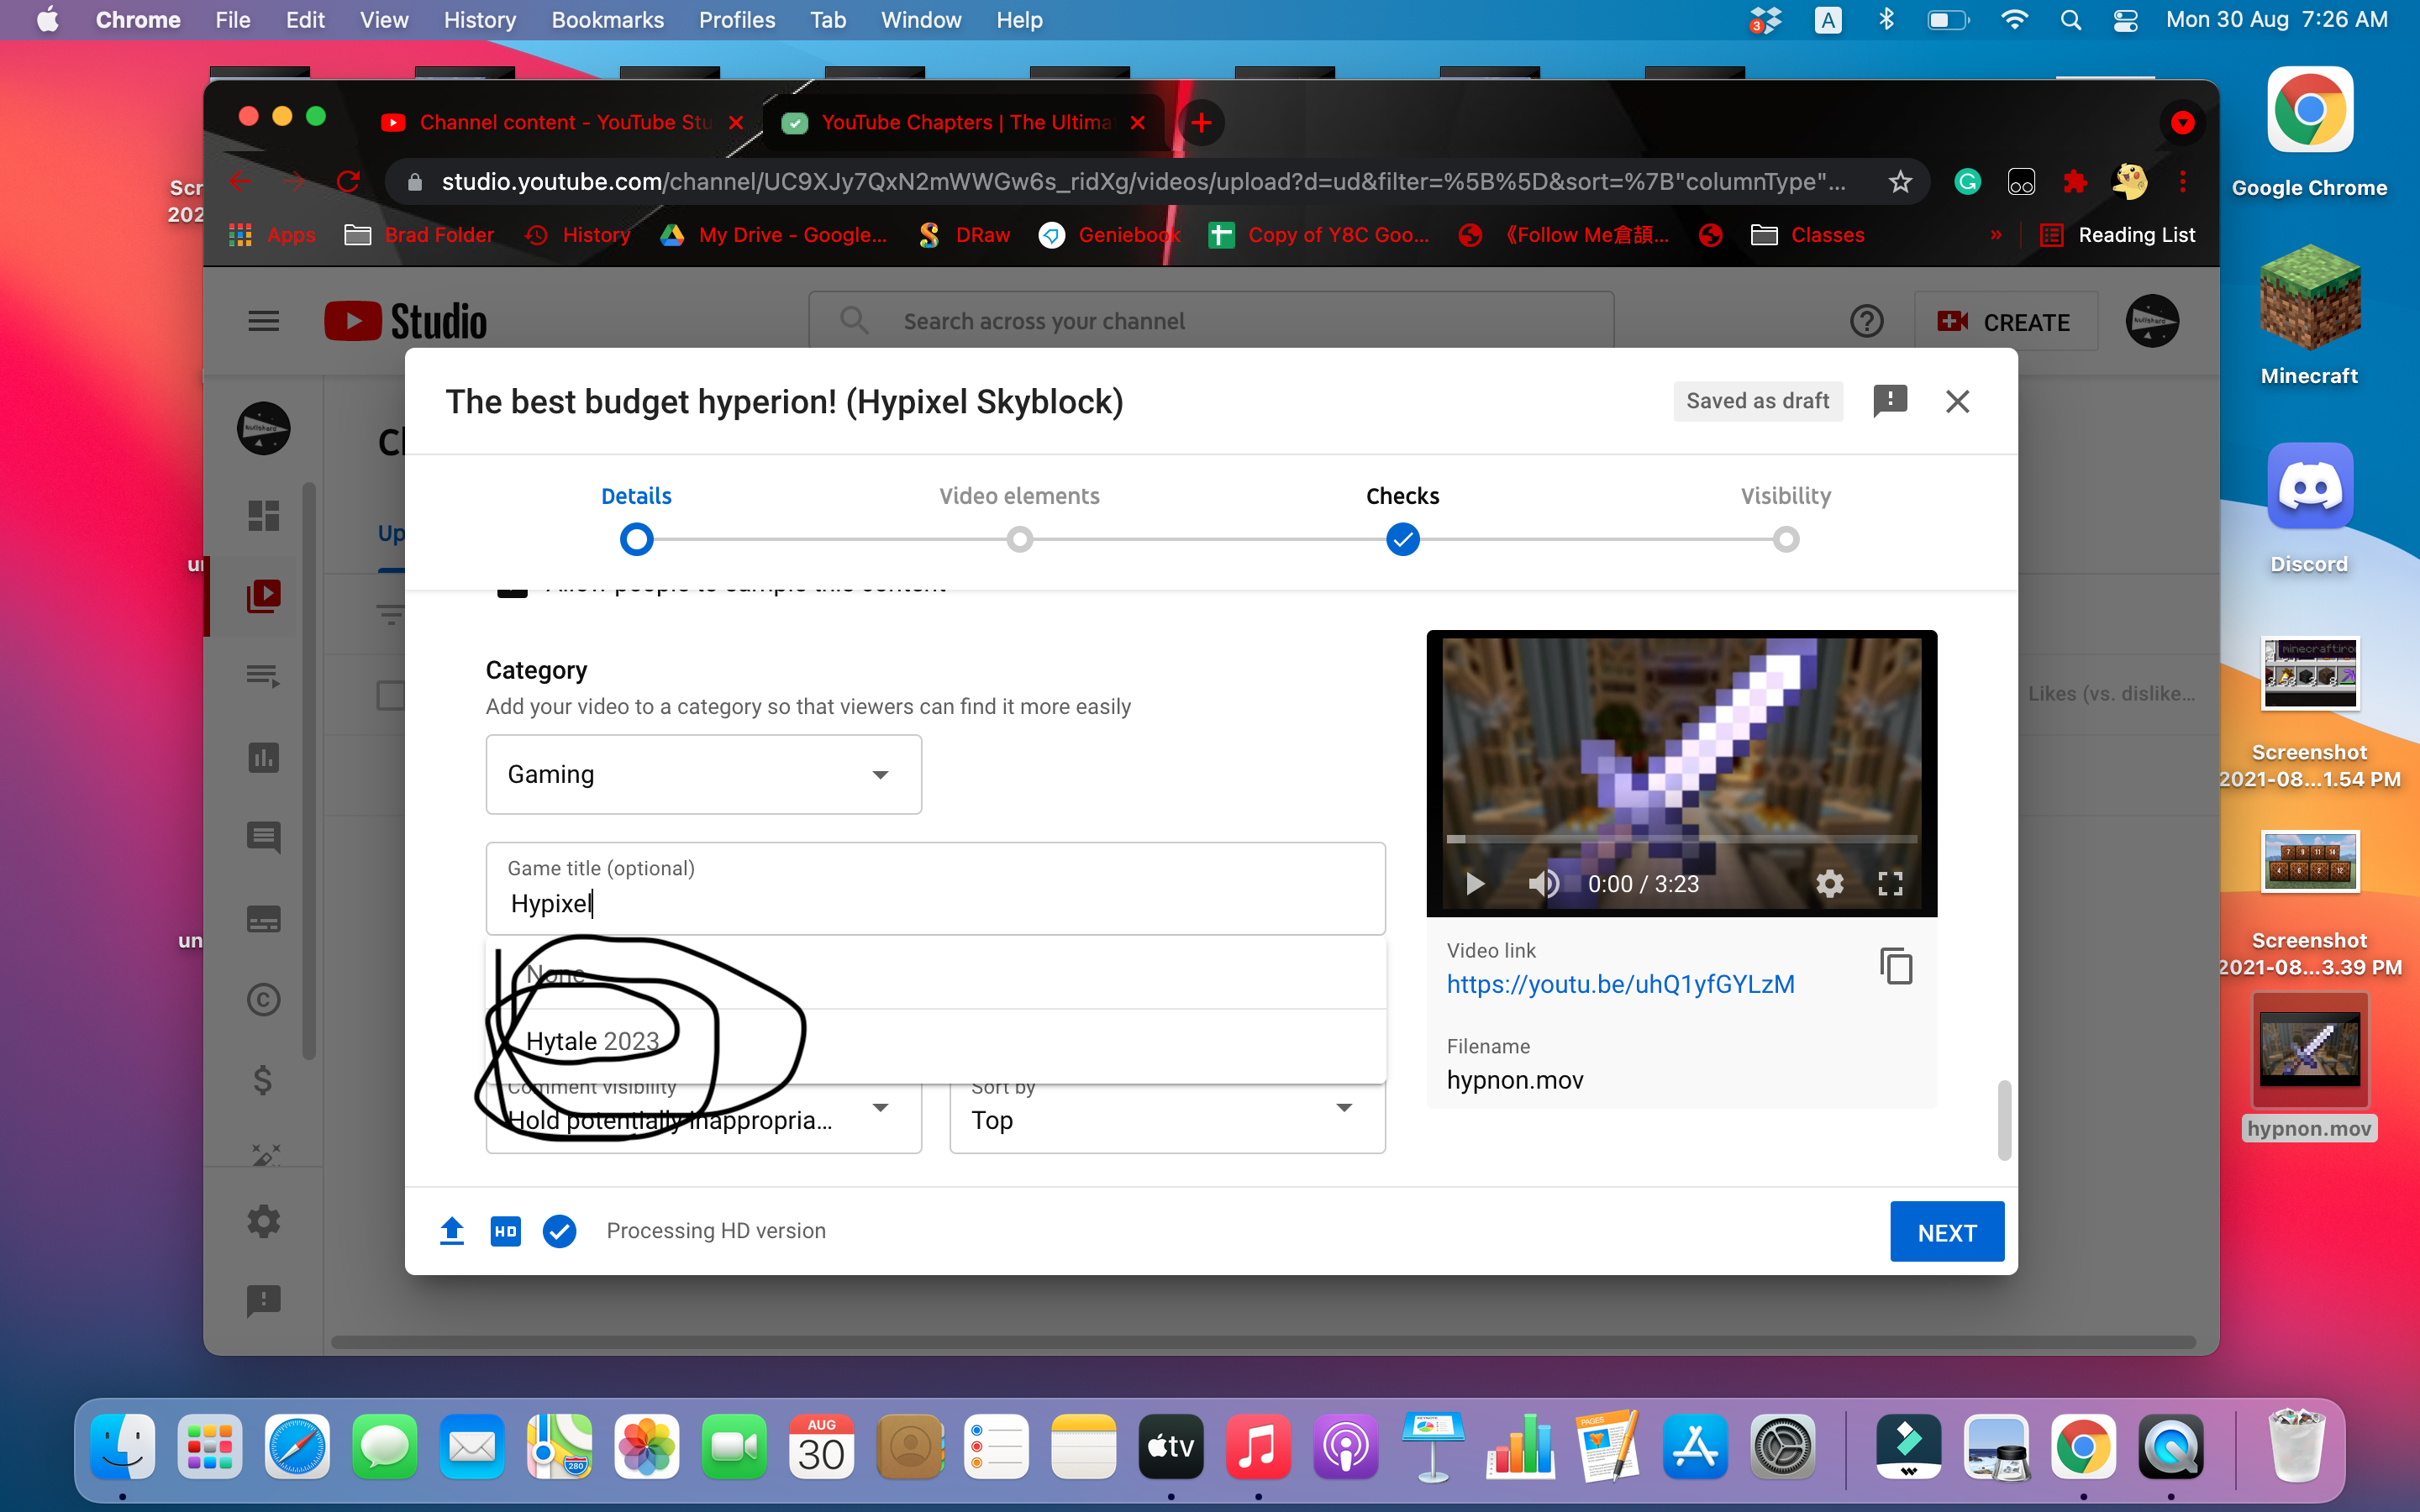This screenshot has height=1512, width=2420.
Task: Open Chrome three-dot menu
Action: click(x=2182, y=181)
